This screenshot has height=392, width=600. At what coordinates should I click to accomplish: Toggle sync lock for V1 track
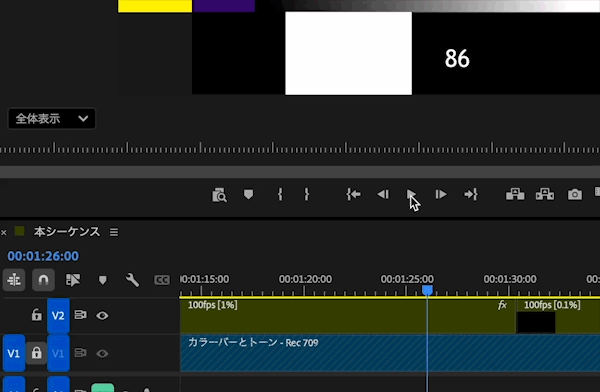[x=80, y=353]
